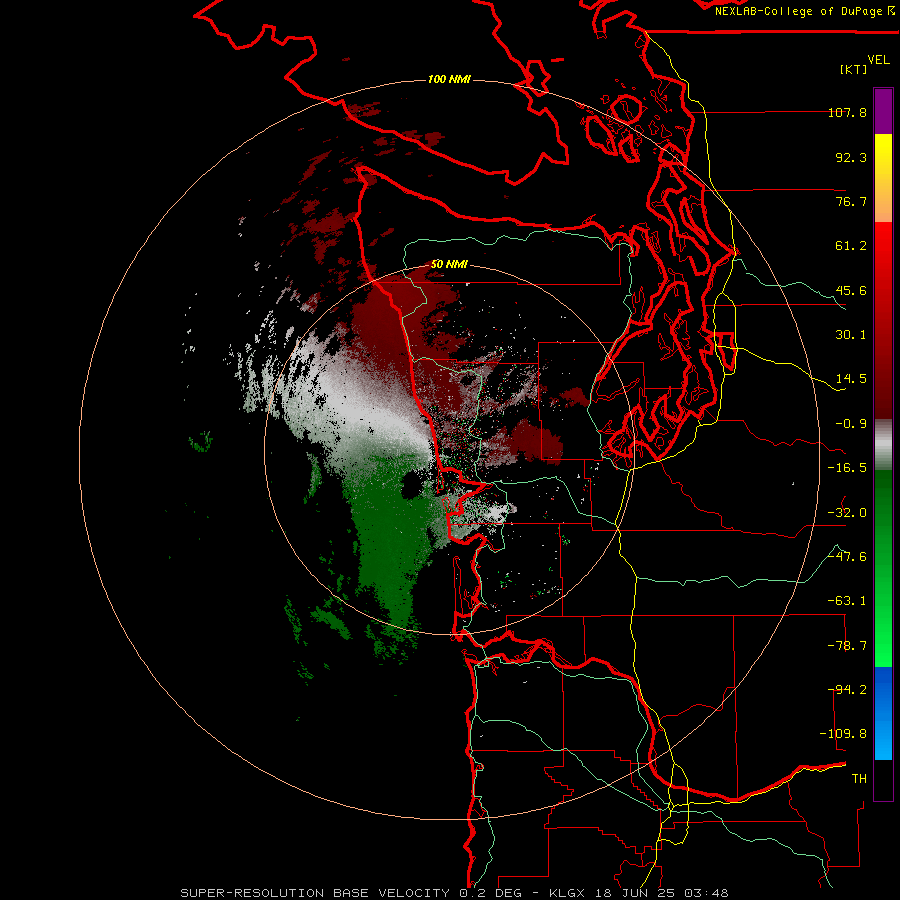Click the TH legend label

[x=859, y=779]
